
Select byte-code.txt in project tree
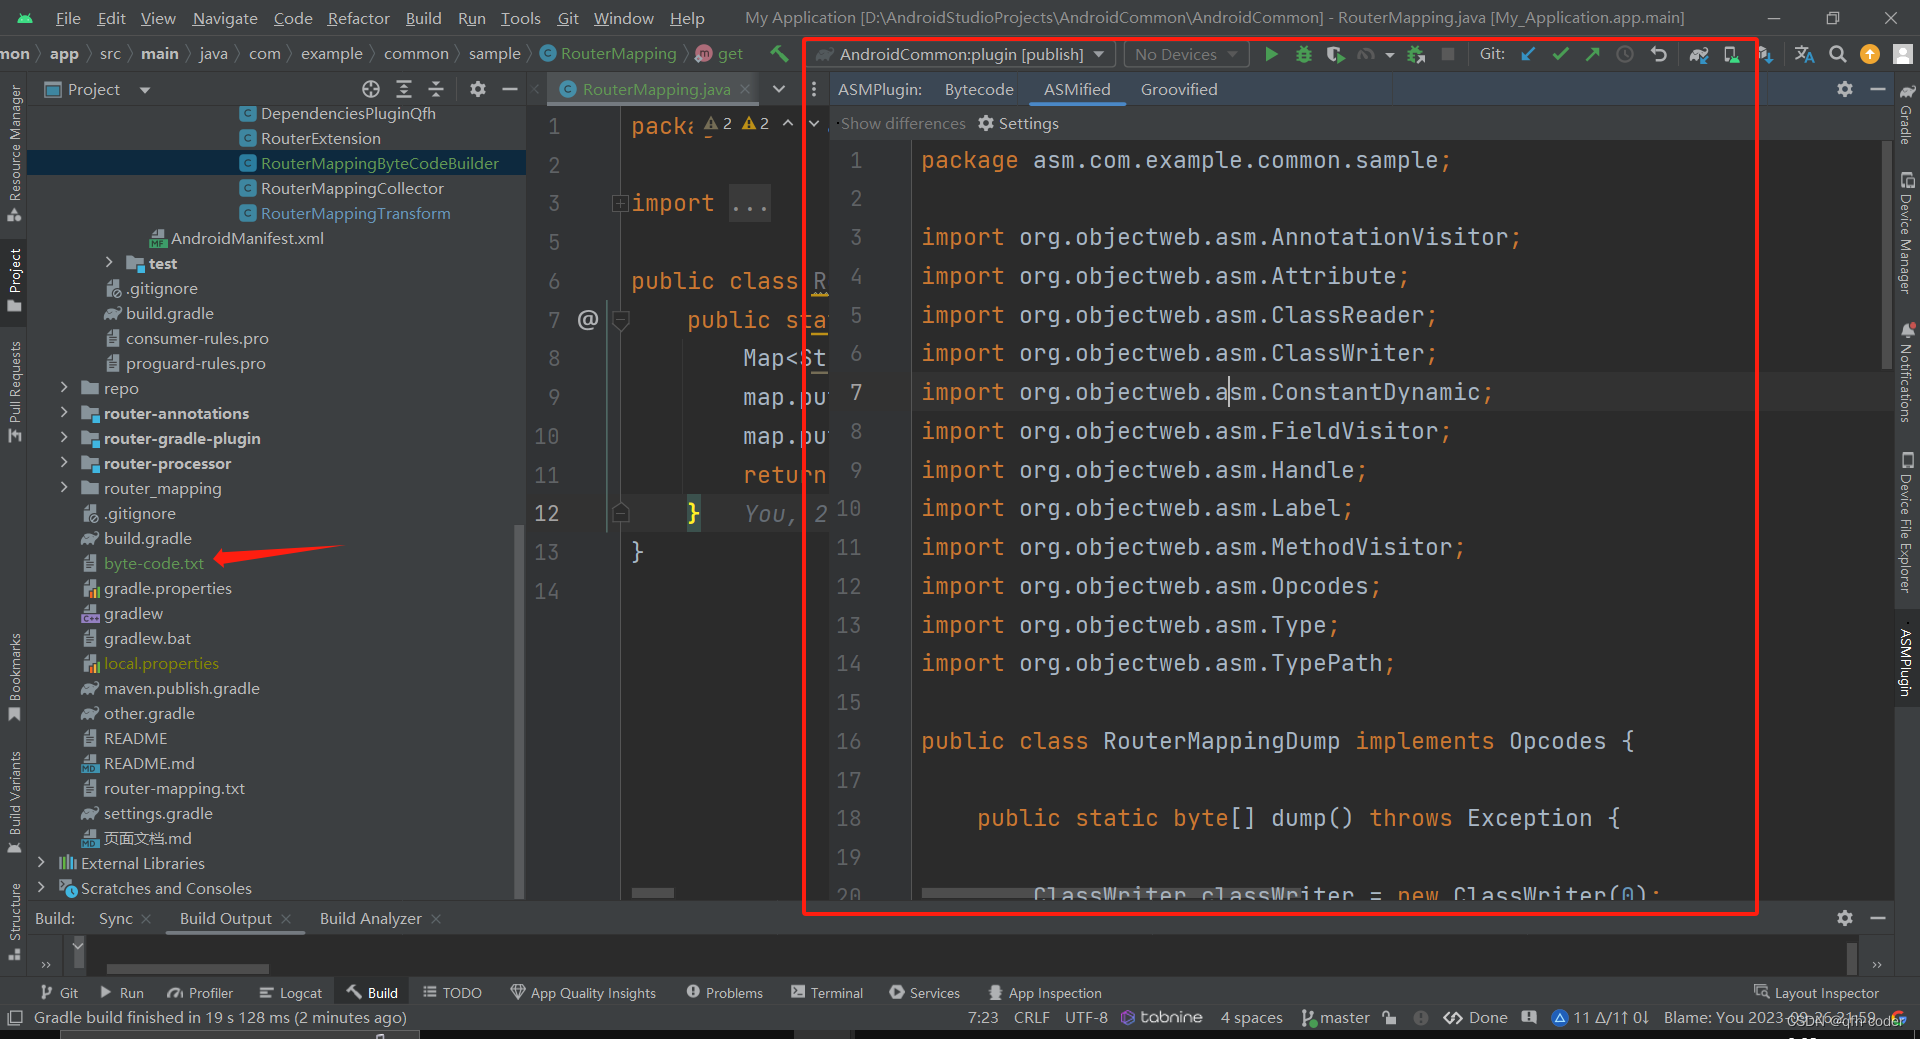pos(153,563)
